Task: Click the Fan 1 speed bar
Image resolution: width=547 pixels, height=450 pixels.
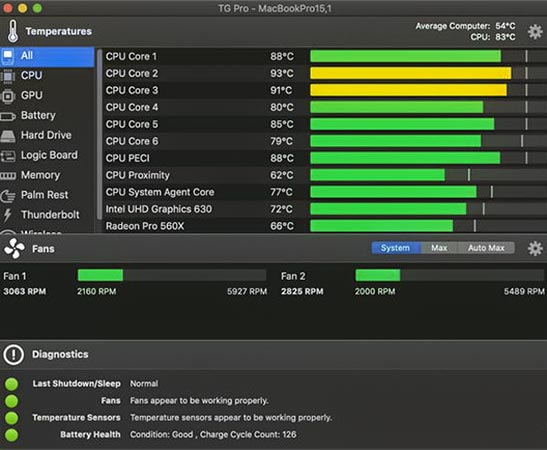Action: 172,275
